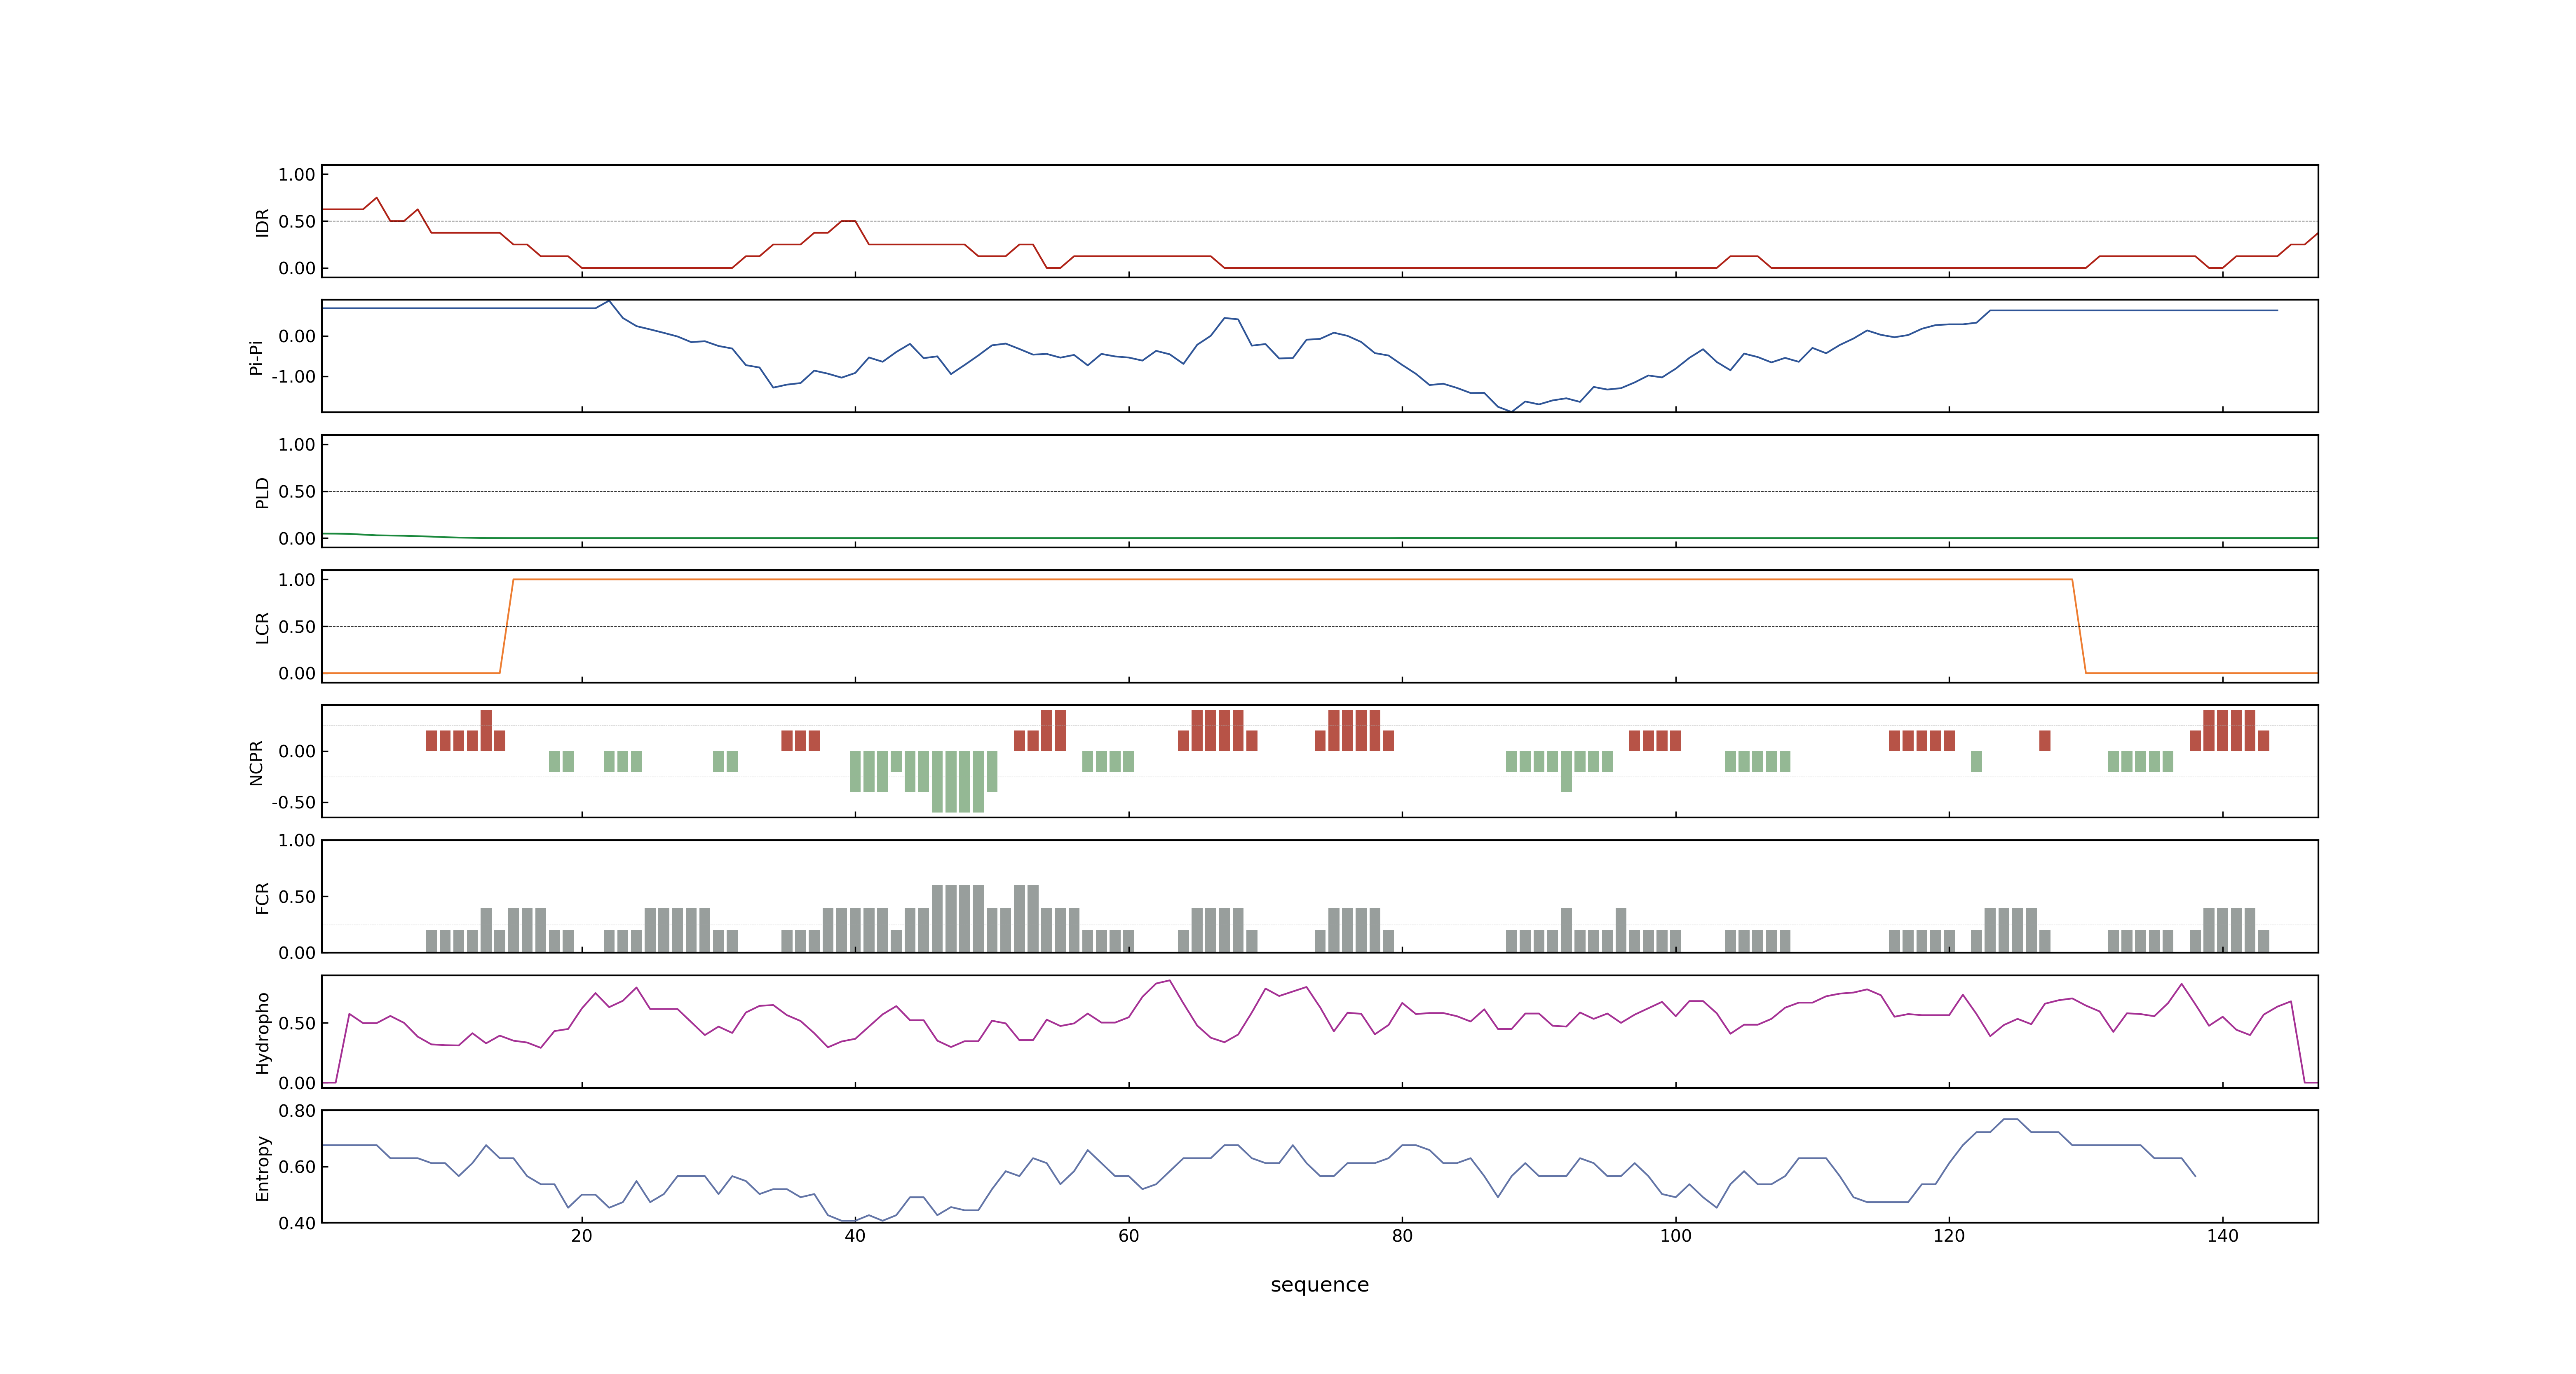Viewport: 2576px width, 1374px height.
Task: Click the FCR axis label
Action: click(x=262, y=897)
